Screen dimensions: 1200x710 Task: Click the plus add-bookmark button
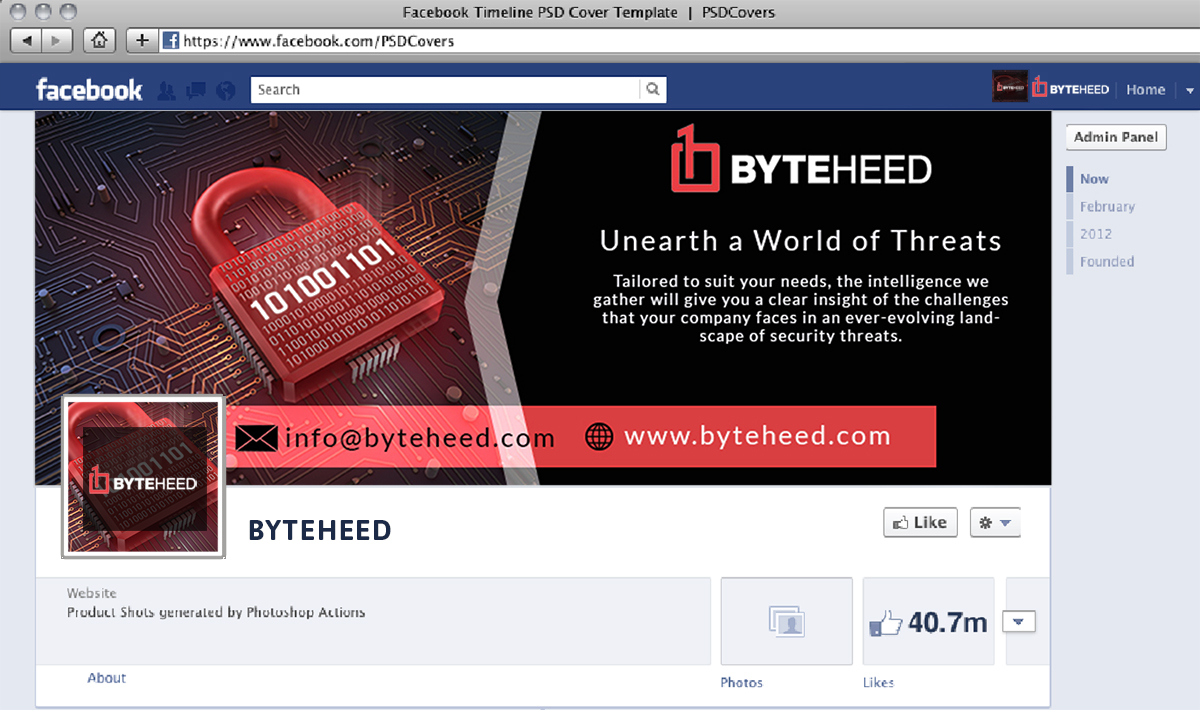click(x=143, y=41)
